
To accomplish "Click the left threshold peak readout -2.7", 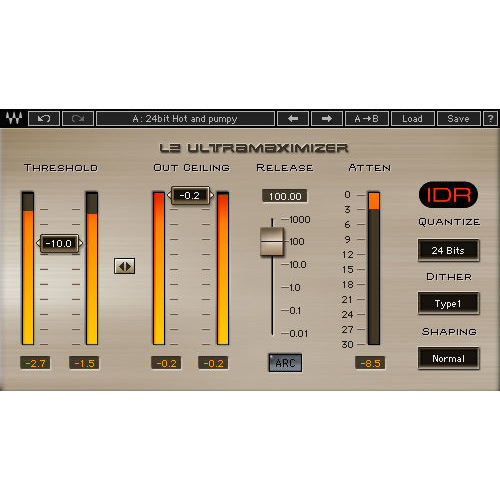I will pos(35,363).
